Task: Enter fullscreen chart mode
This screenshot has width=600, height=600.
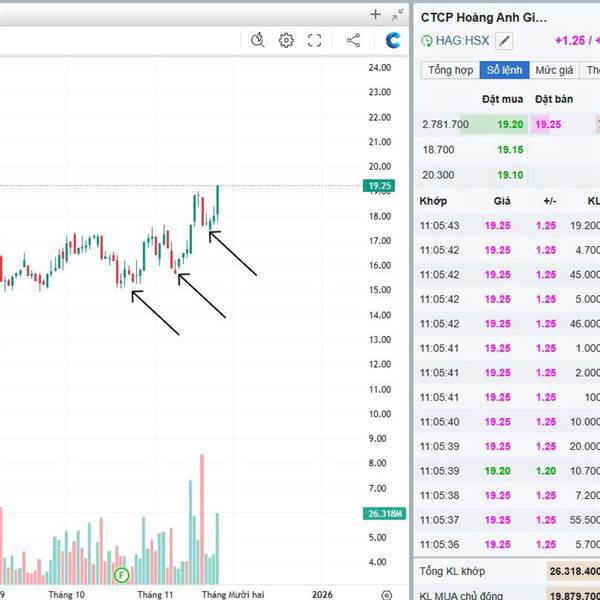Action: (314, 40)
